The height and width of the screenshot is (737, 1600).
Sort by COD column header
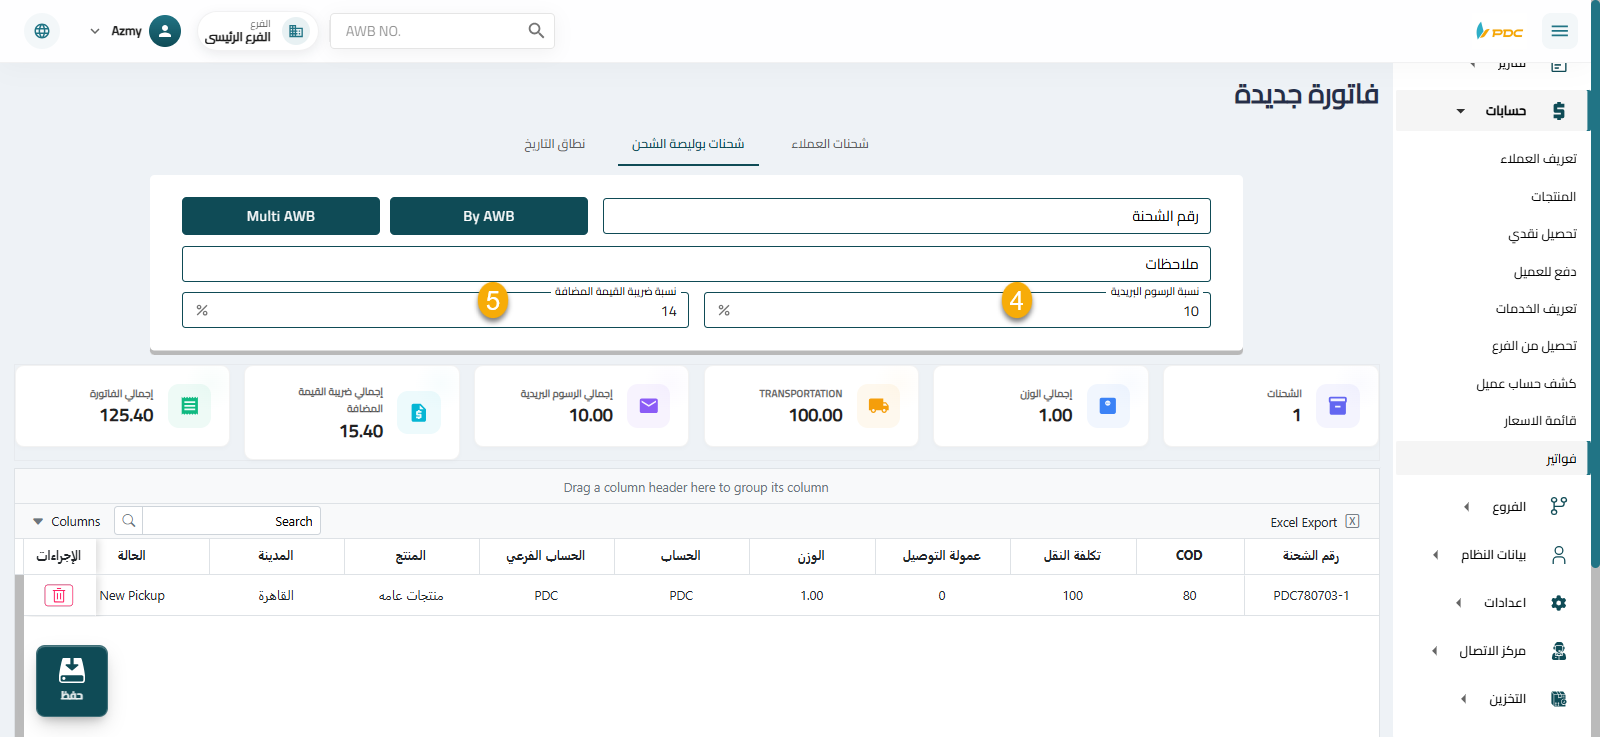tap(1189, 556)
